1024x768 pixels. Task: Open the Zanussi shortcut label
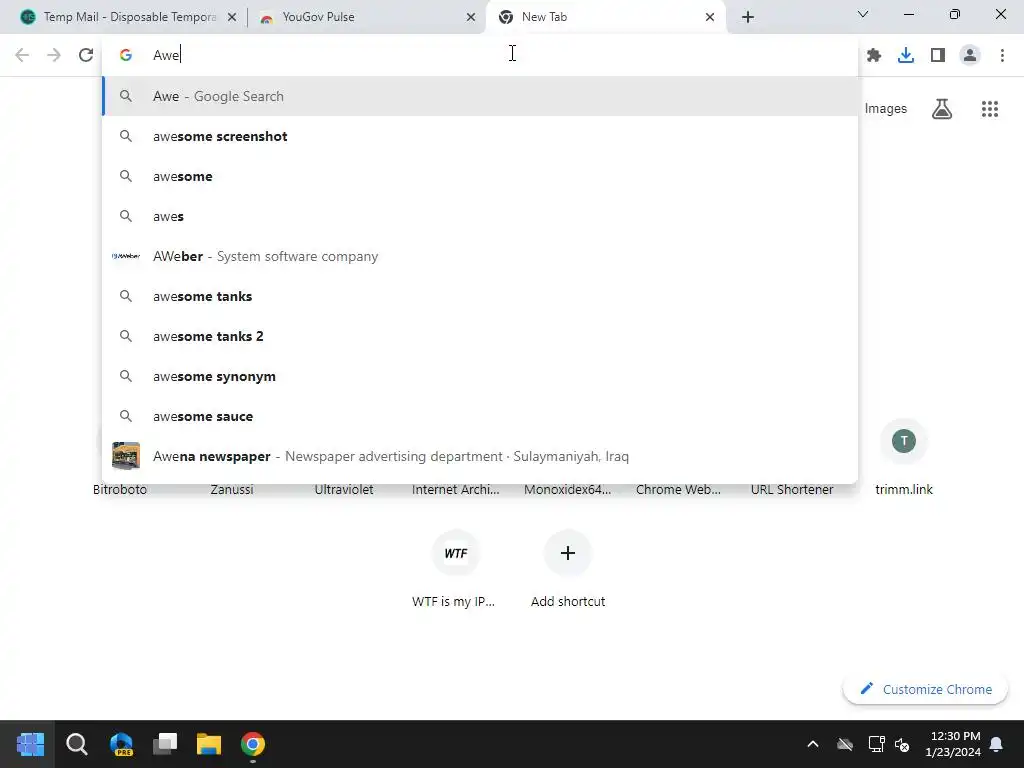click(x=232, y=489)
